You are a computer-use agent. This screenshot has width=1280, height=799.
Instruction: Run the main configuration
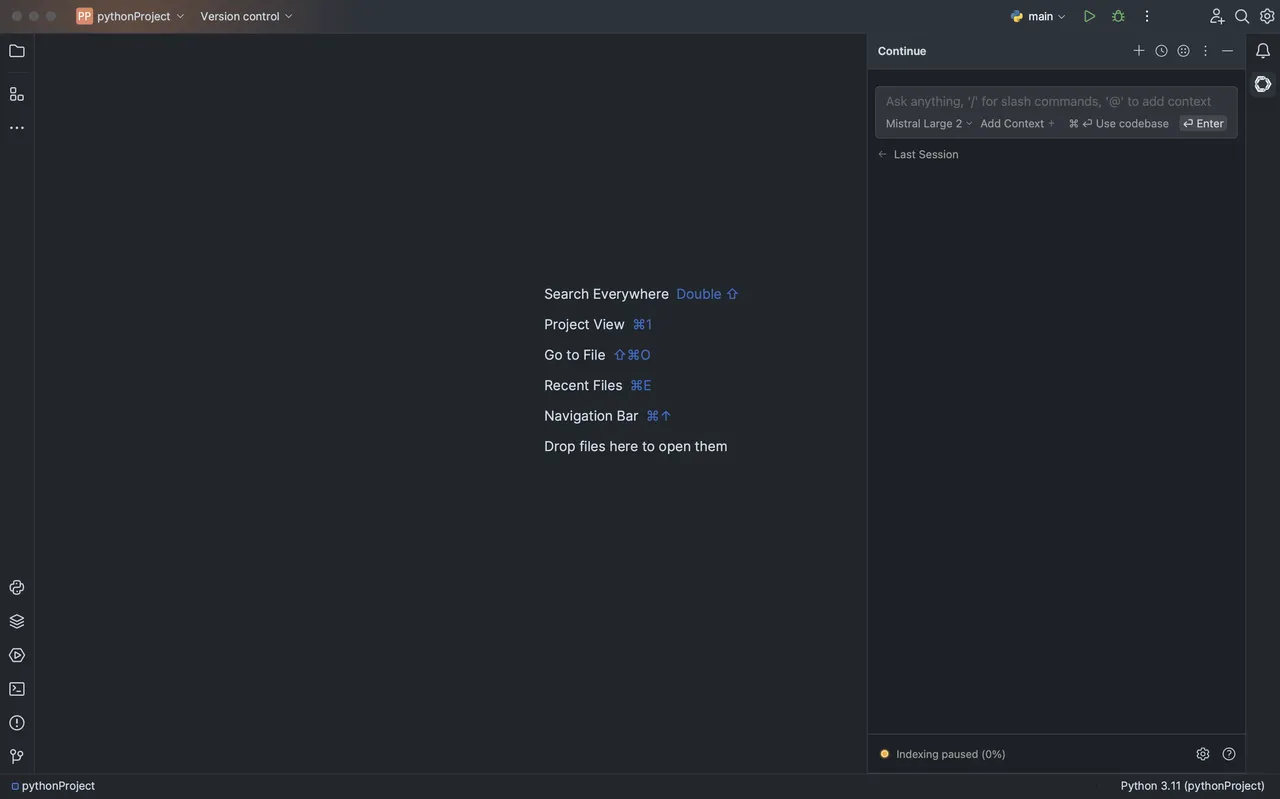click(1089, 16)
